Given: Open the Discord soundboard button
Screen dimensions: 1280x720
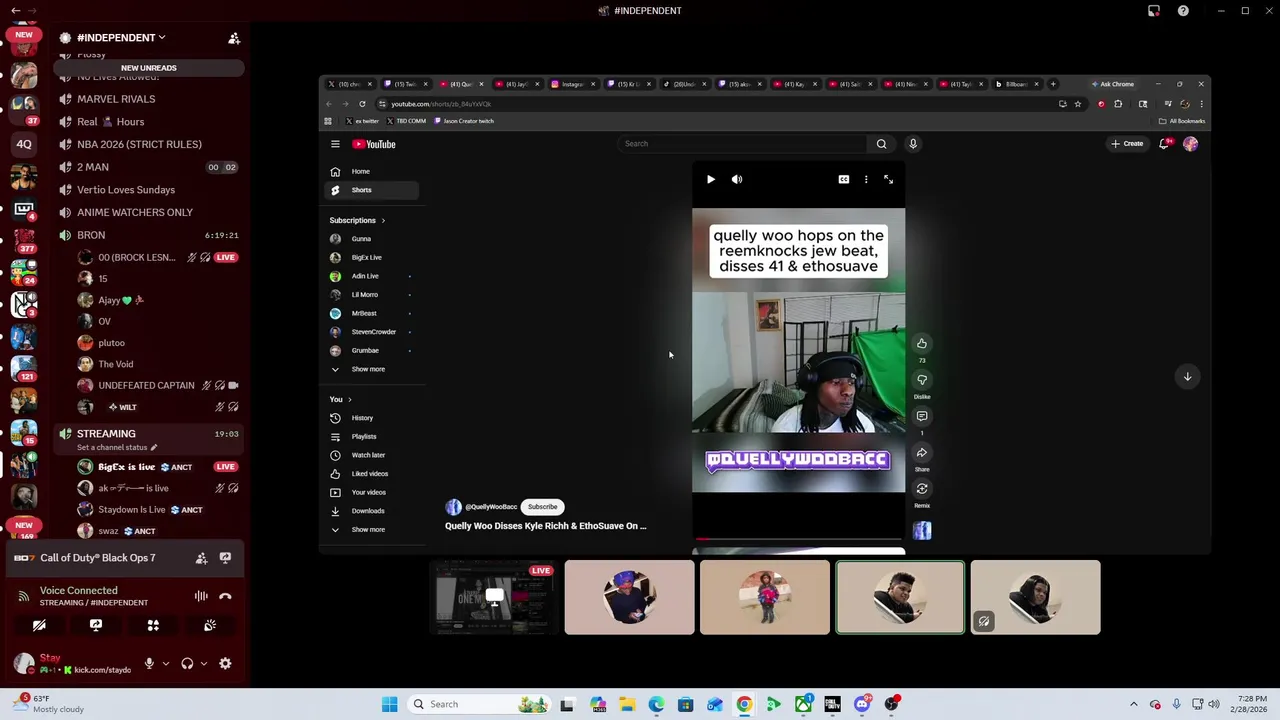Looking at the screenshot, I should (x=210, y=625).
